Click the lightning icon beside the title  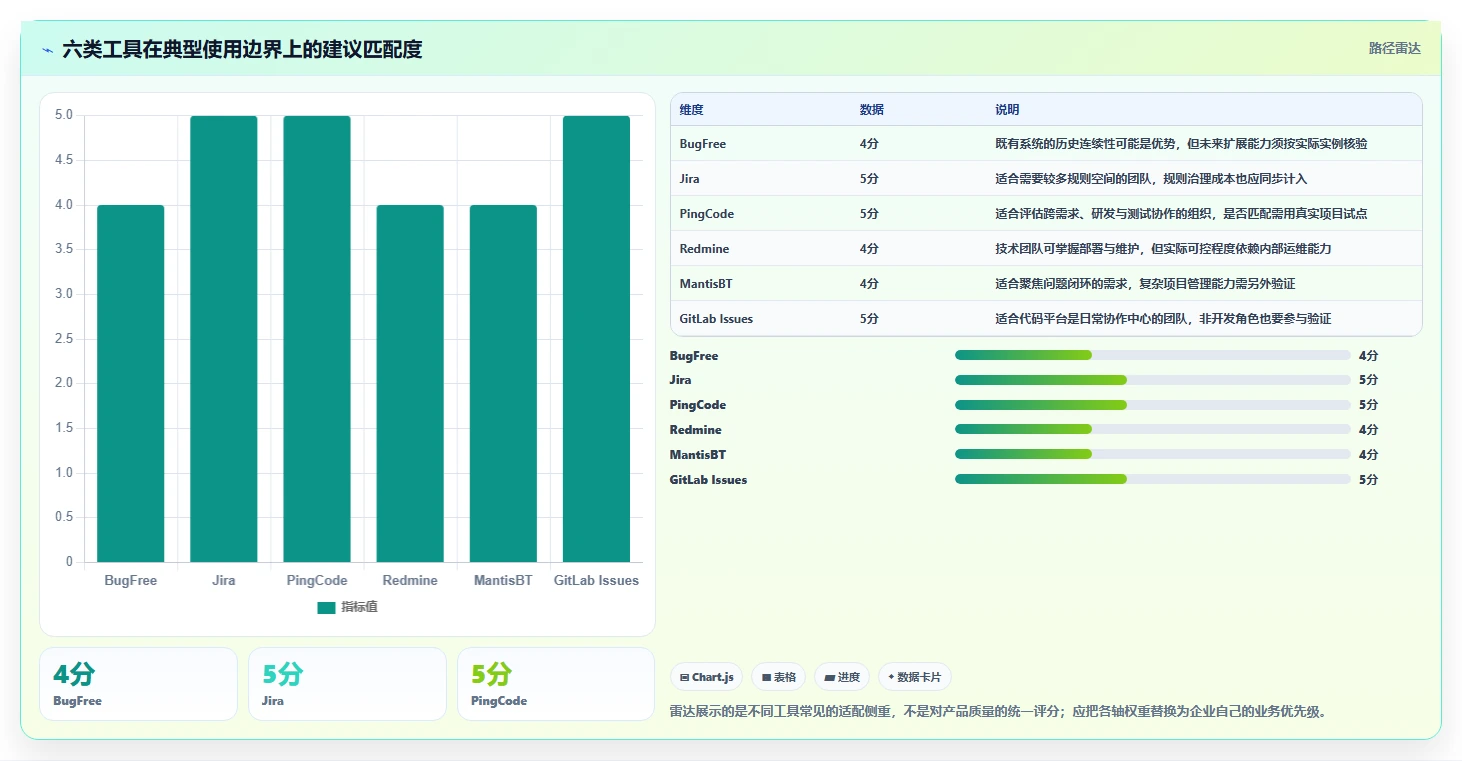[48, 49]
